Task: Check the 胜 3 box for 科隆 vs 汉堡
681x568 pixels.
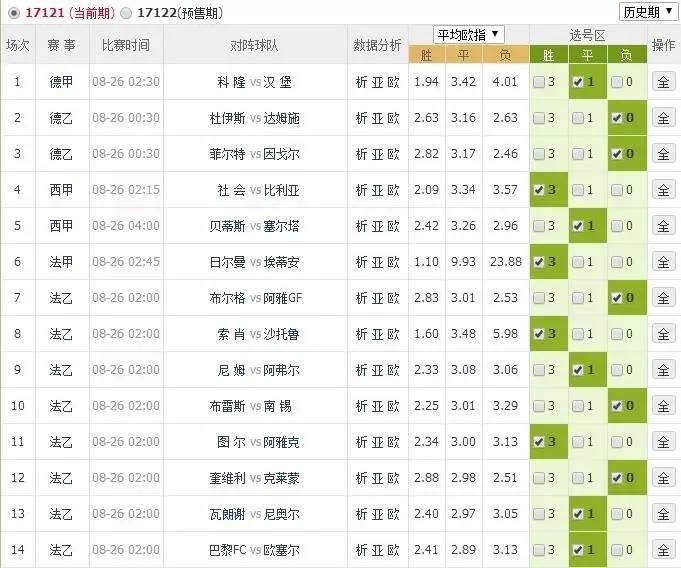Action: click(539, 82)
